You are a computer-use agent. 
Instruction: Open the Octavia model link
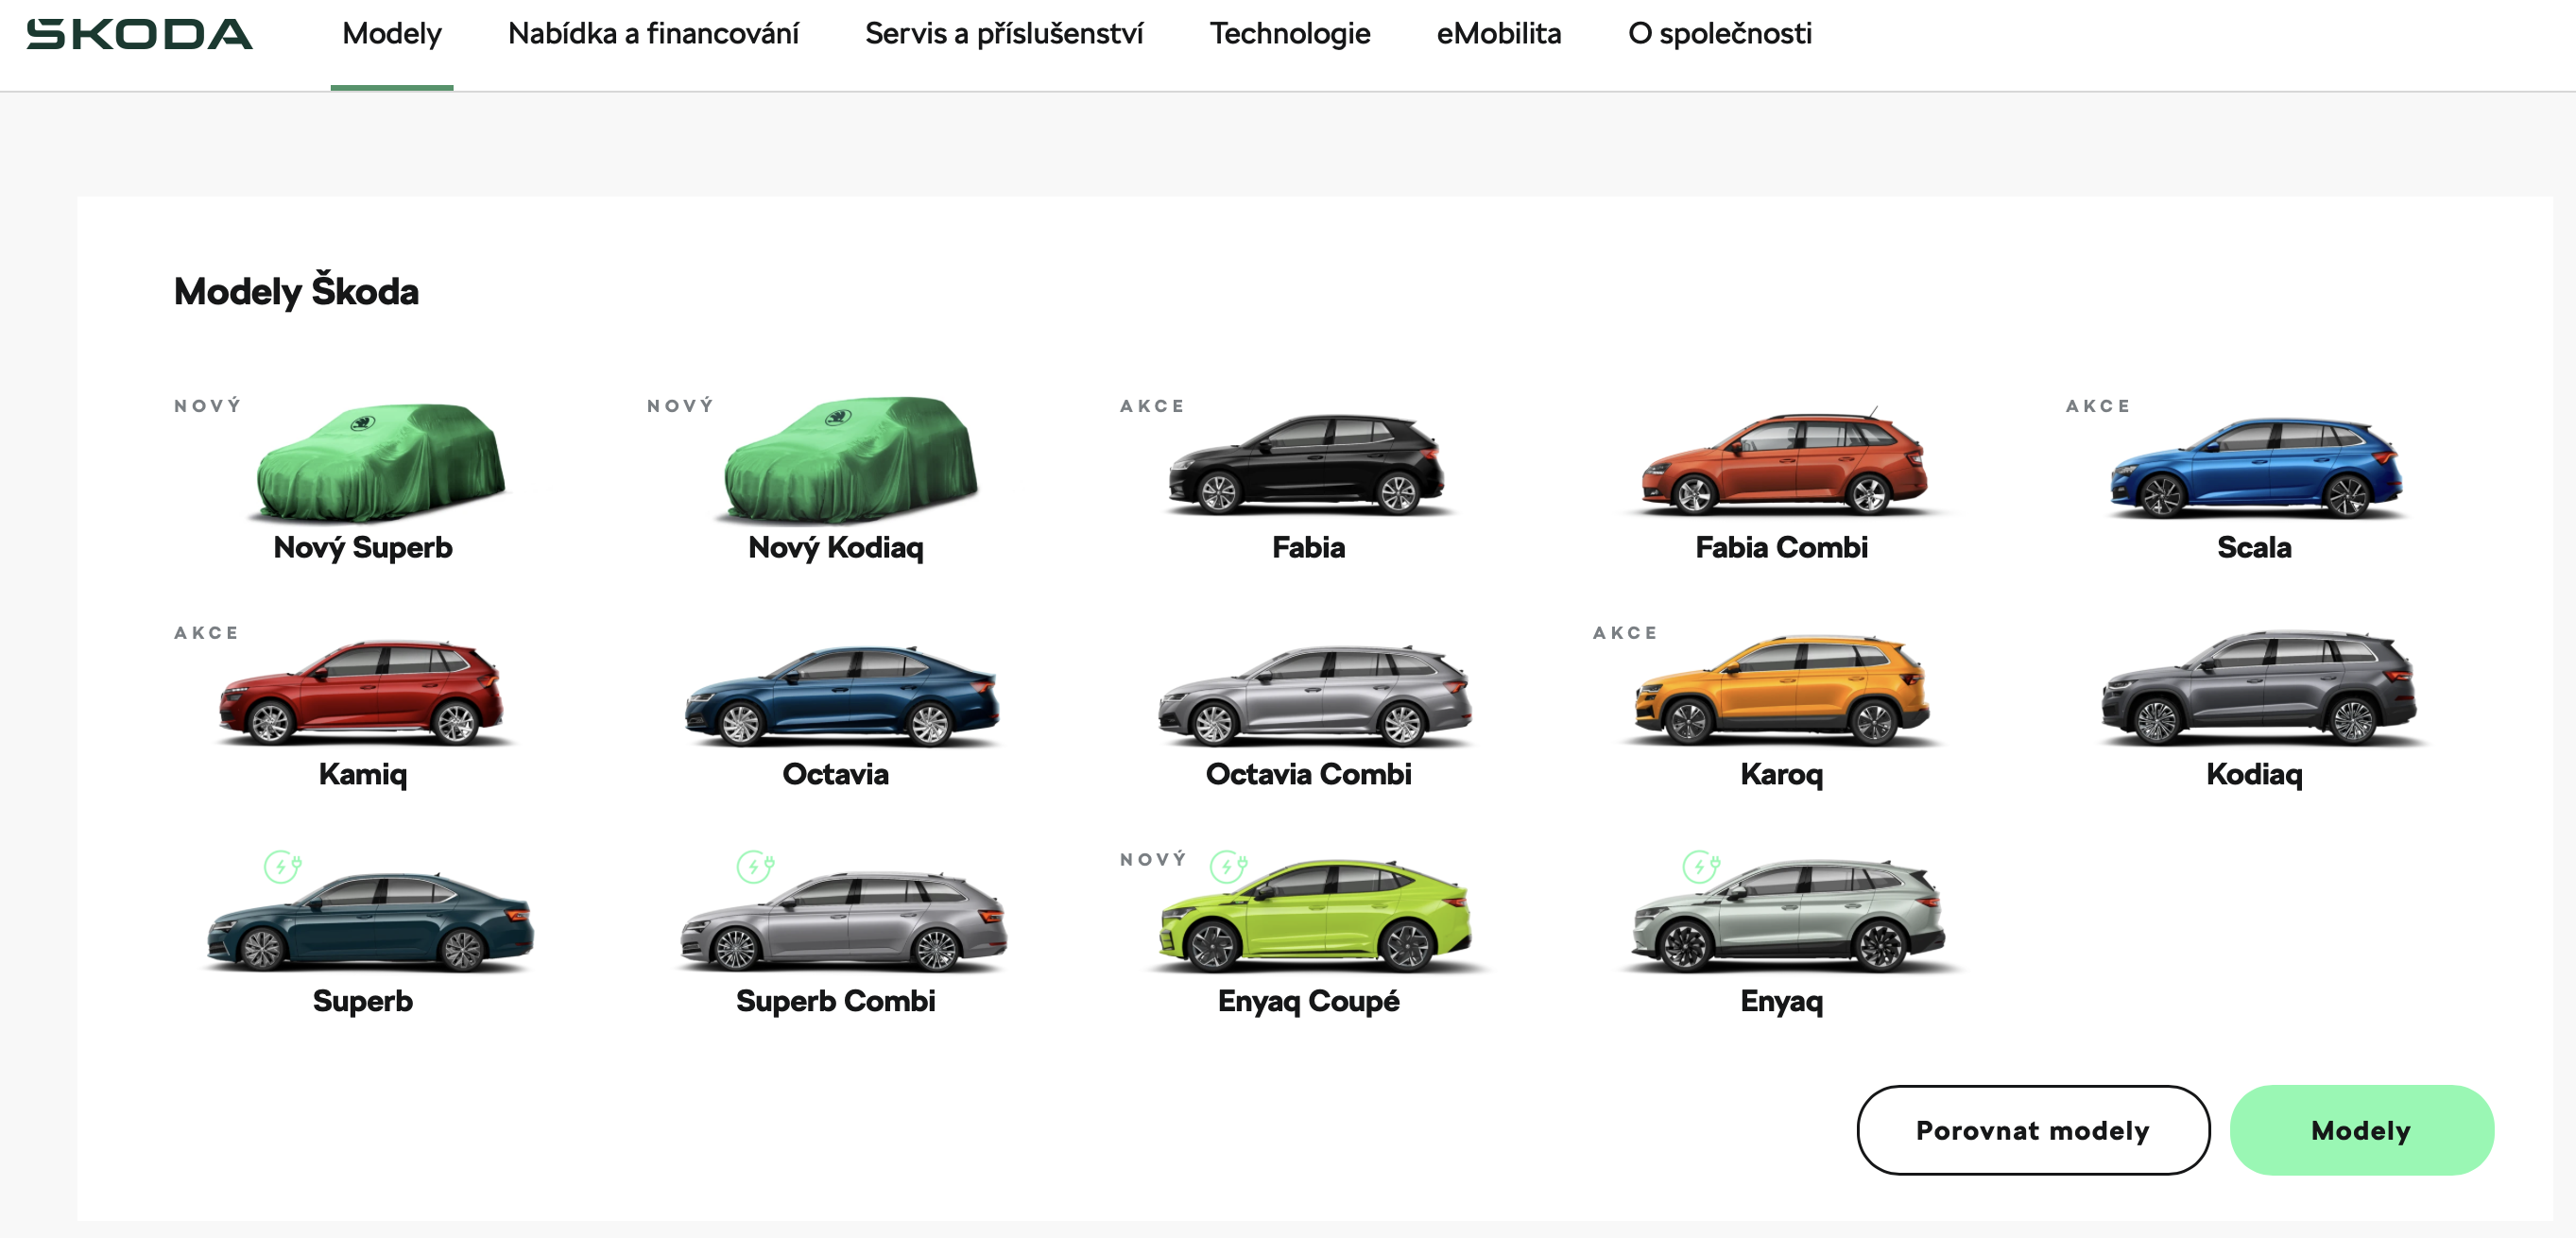click(x=836, y=774)
